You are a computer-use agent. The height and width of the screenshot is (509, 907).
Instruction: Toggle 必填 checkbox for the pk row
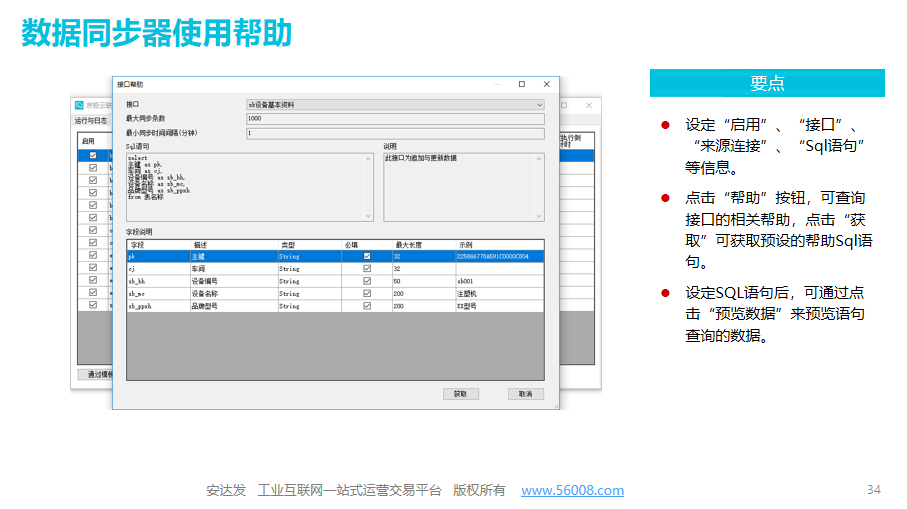click(366, 256)
